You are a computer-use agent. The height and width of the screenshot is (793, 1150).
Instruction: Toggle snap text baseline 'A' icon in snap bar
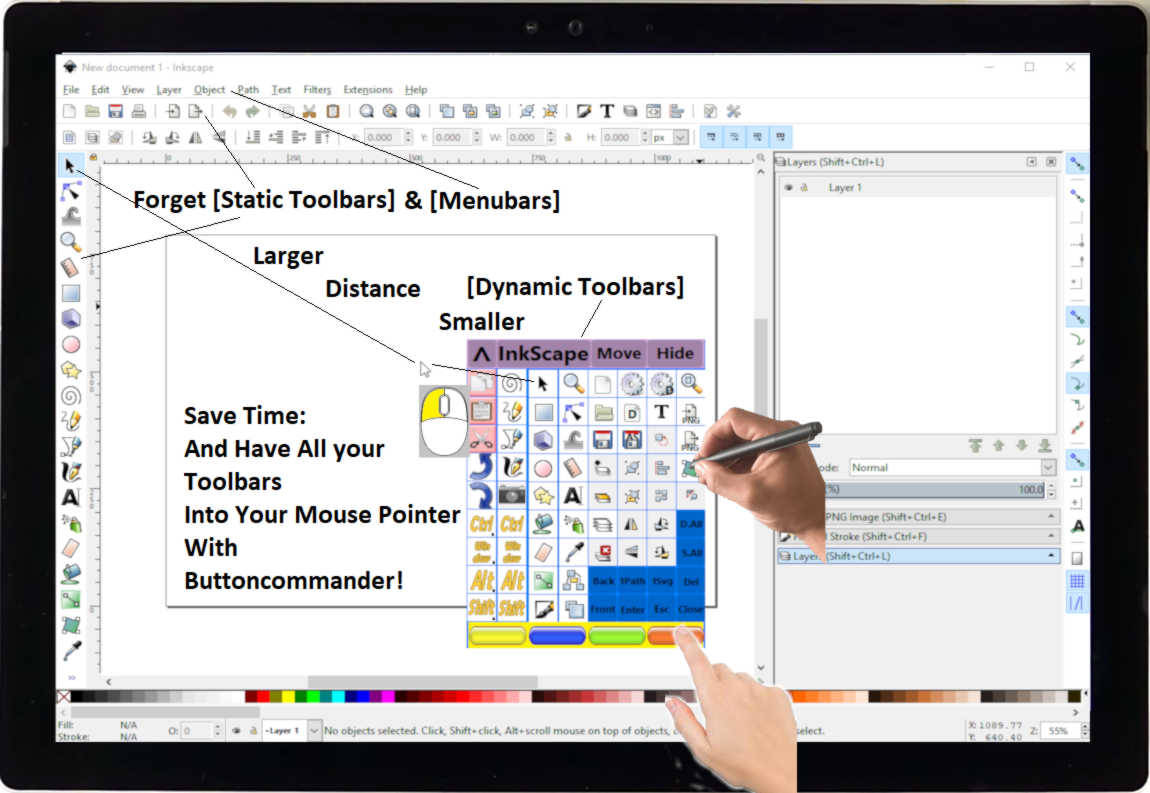click(x=1077, y=526)
